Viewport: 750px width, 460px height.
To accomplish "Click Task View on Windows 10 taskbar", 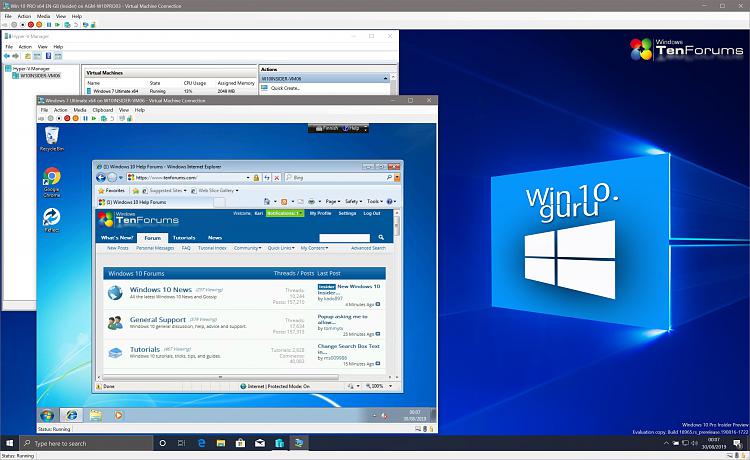I will point(181,443).
